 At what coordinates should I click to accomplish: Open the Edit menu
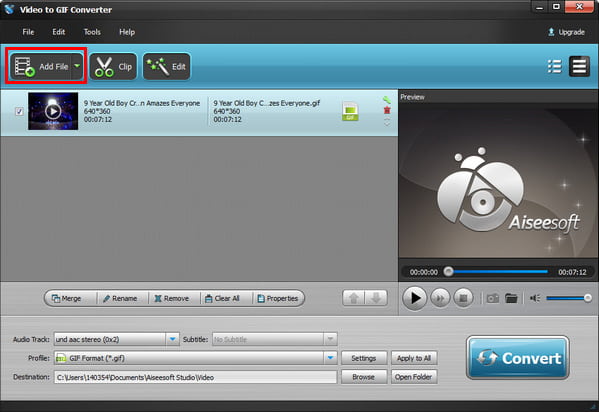point(58,32)
